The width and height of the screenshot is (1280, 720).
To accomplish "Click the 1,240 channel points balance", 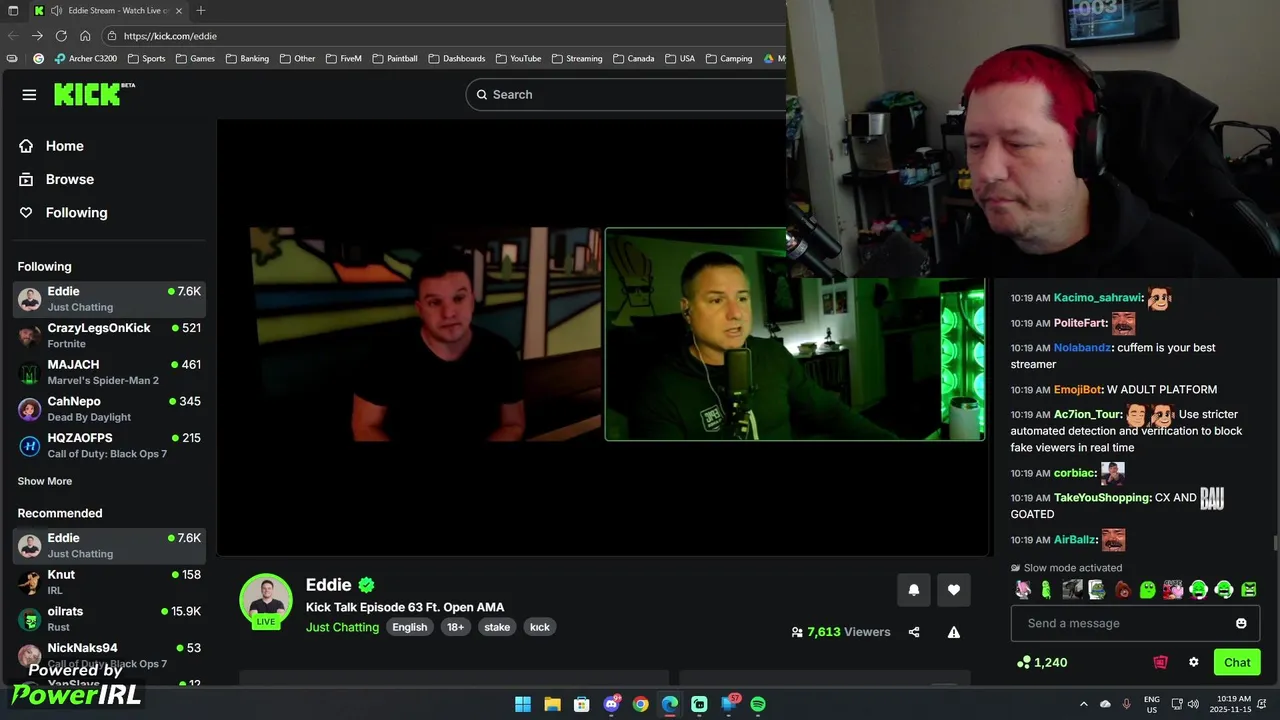I will [x=1042, y=662].
